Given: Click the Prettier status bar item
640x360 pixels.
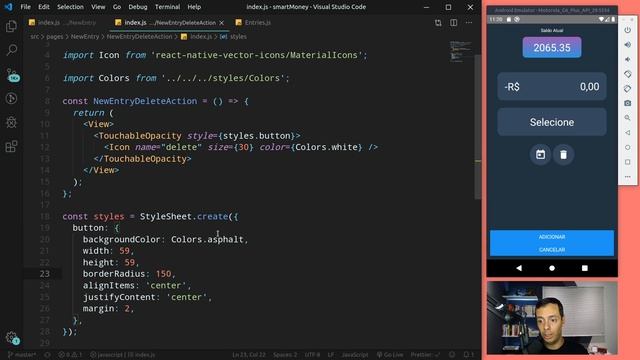Looking at the screenshot, I should click(425, 355).
